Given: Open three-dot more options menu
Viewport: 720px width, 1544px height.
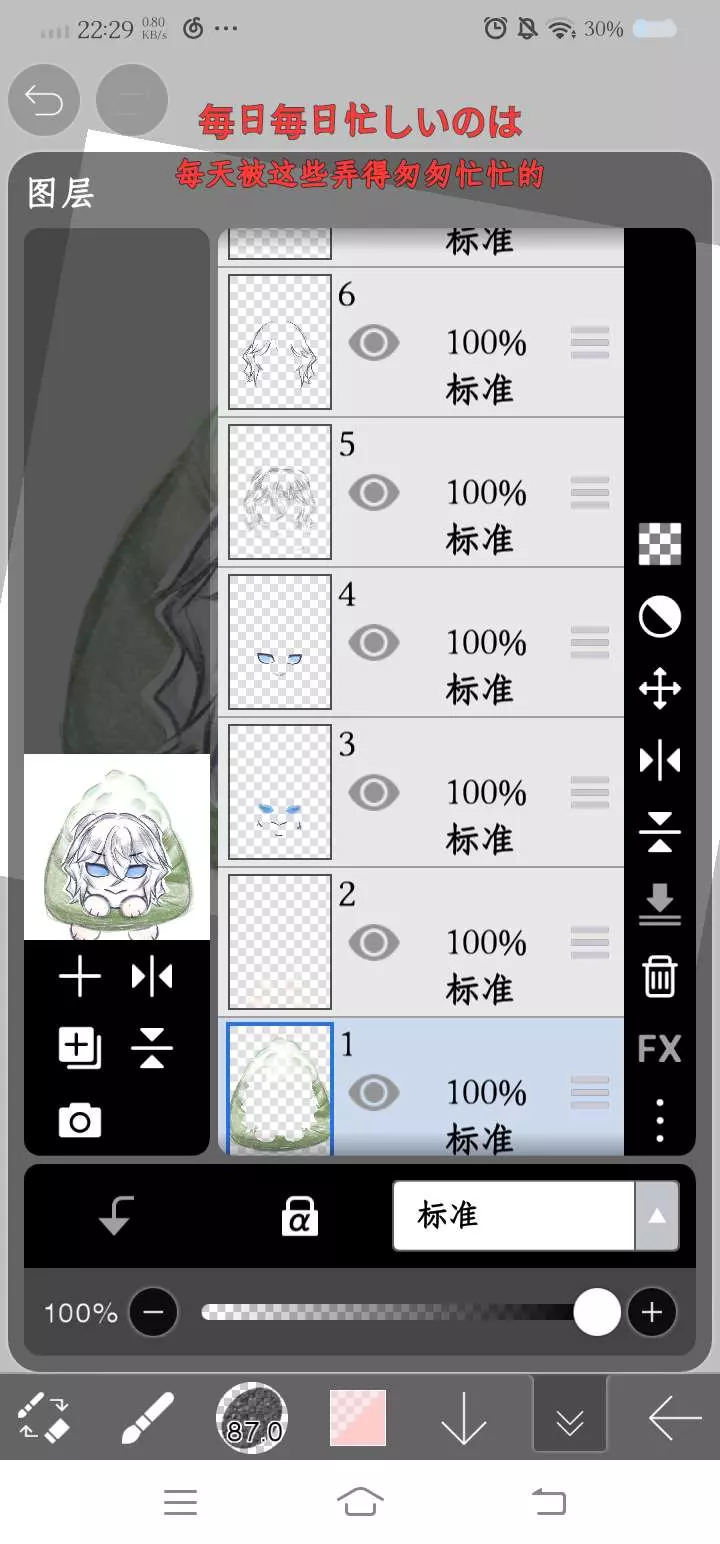Looking at the screenshot, I should coord(660,1121).
